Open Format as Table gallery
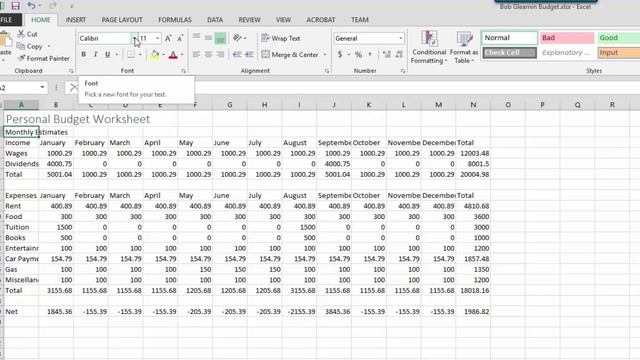640x360 pixels. tap(464, 47)
